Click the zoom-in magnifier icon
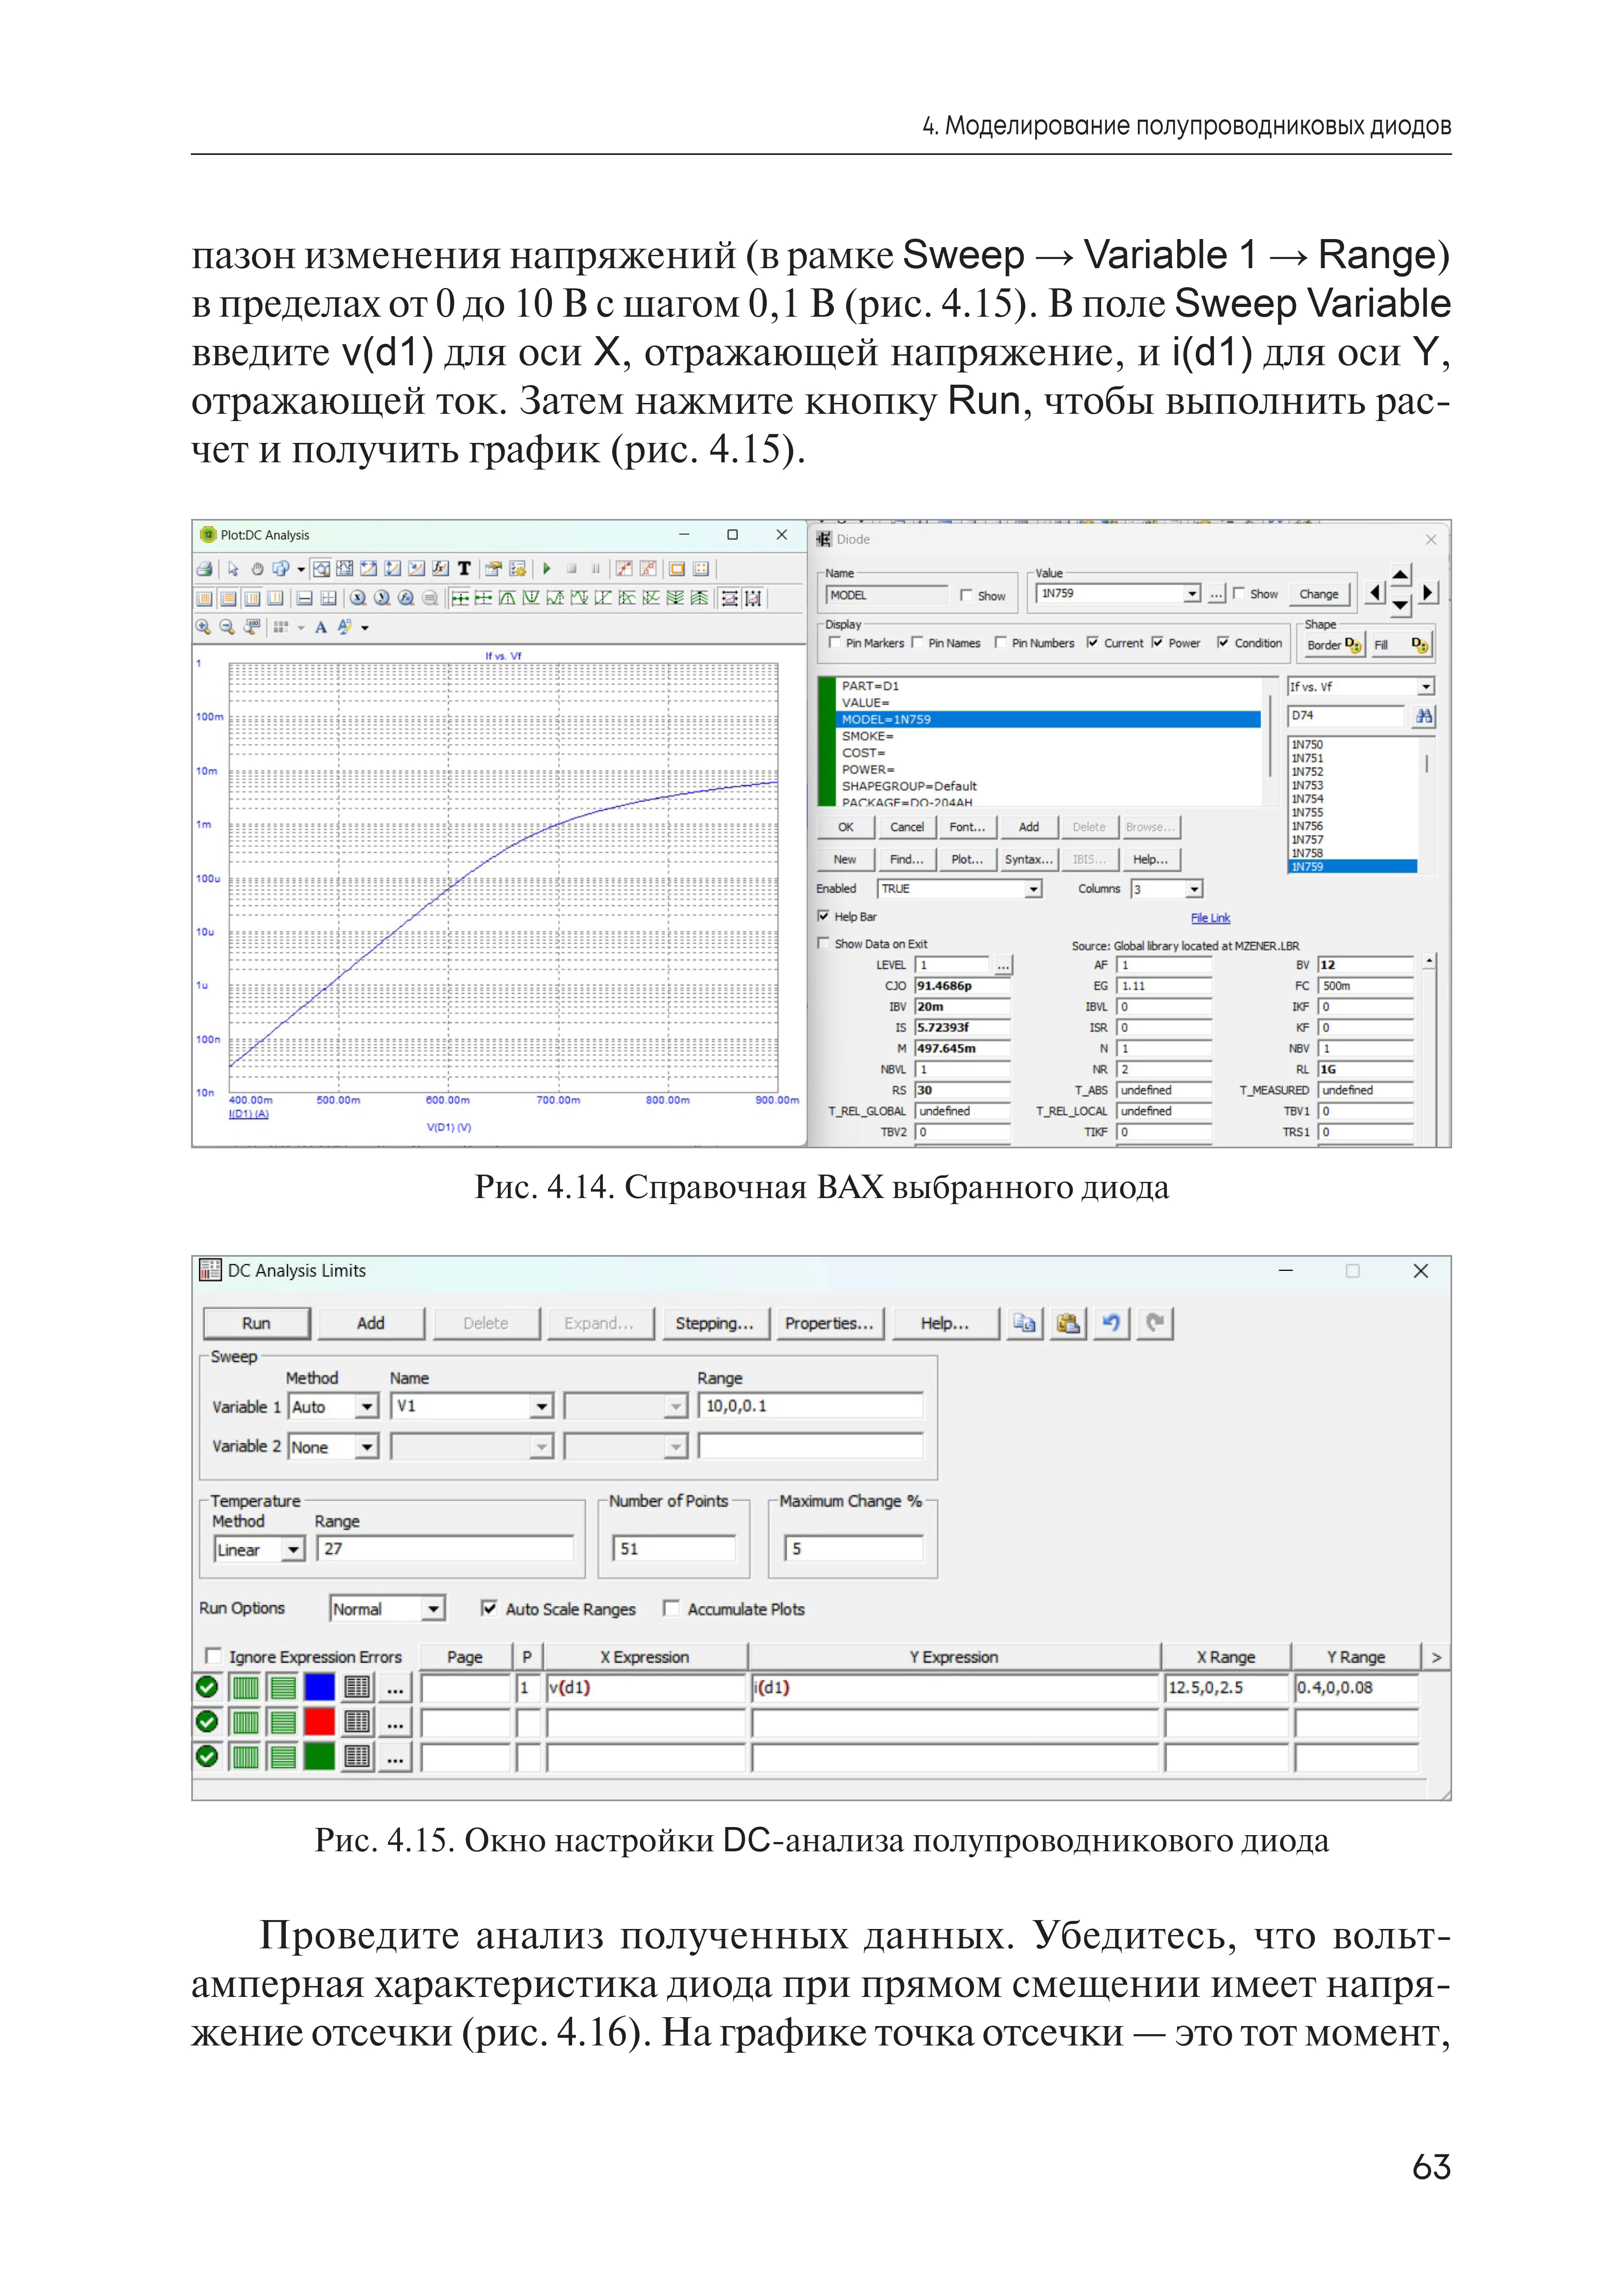The height and width of the screenshot is (2293, 1624). [203, 627]
